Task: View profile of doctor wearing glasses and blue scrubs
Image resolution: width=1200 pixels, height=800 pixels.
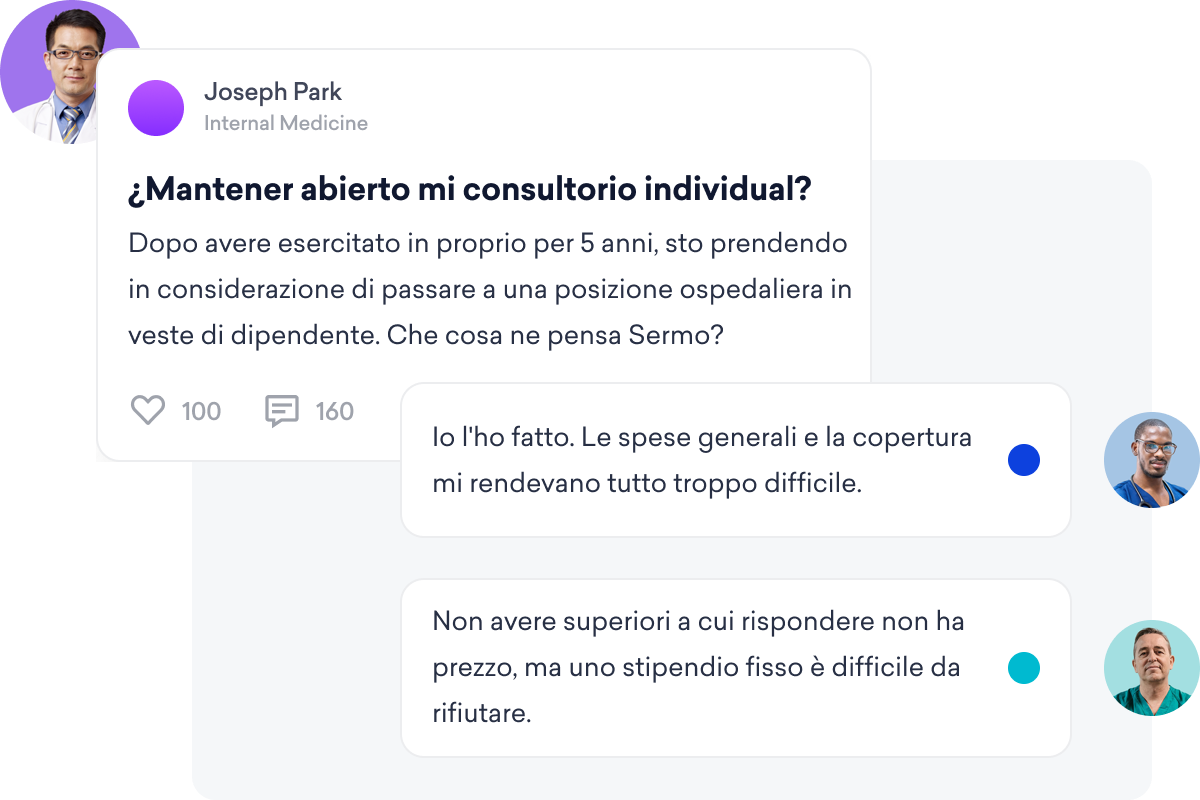Action: (1152, 460)
